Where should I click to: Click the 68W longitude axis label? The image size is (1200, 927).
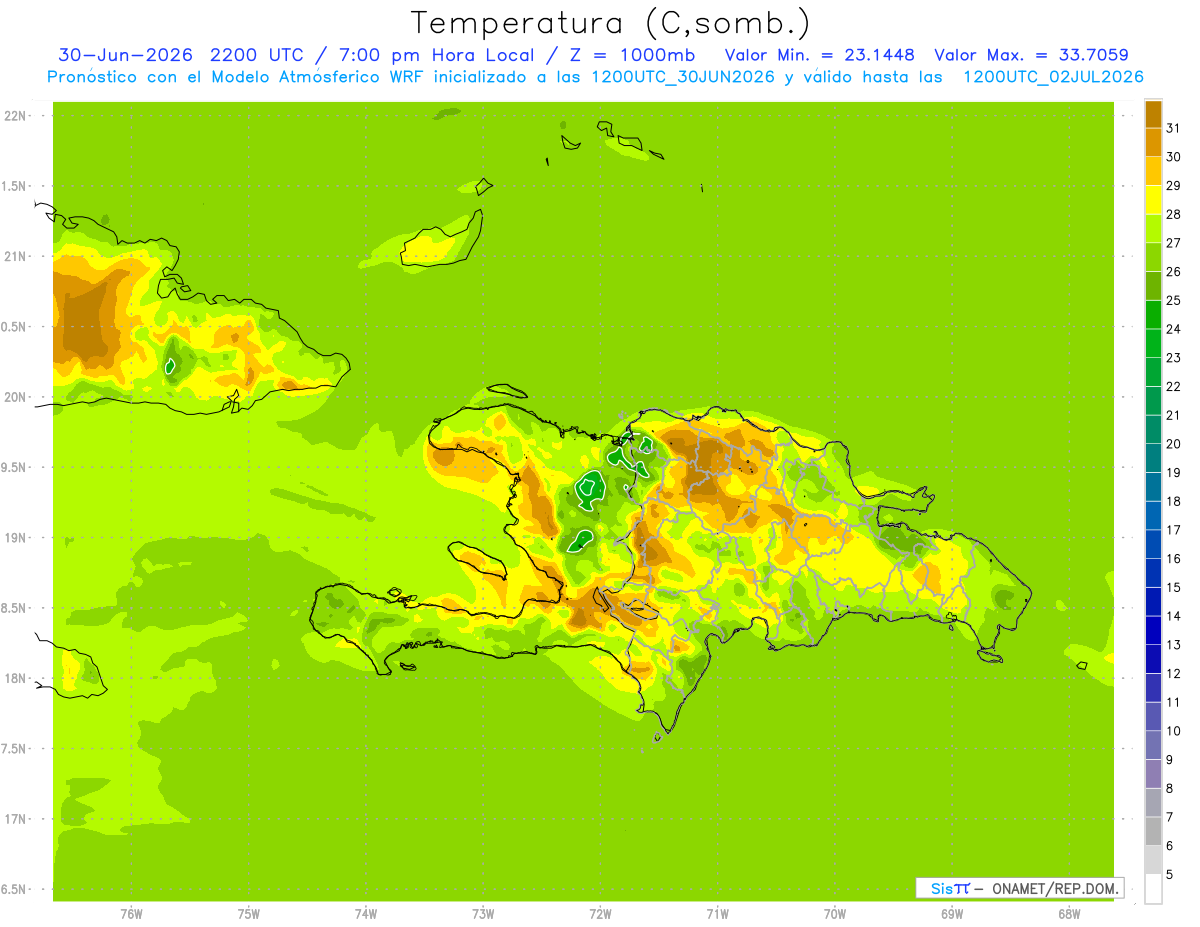coord(1069,914)
